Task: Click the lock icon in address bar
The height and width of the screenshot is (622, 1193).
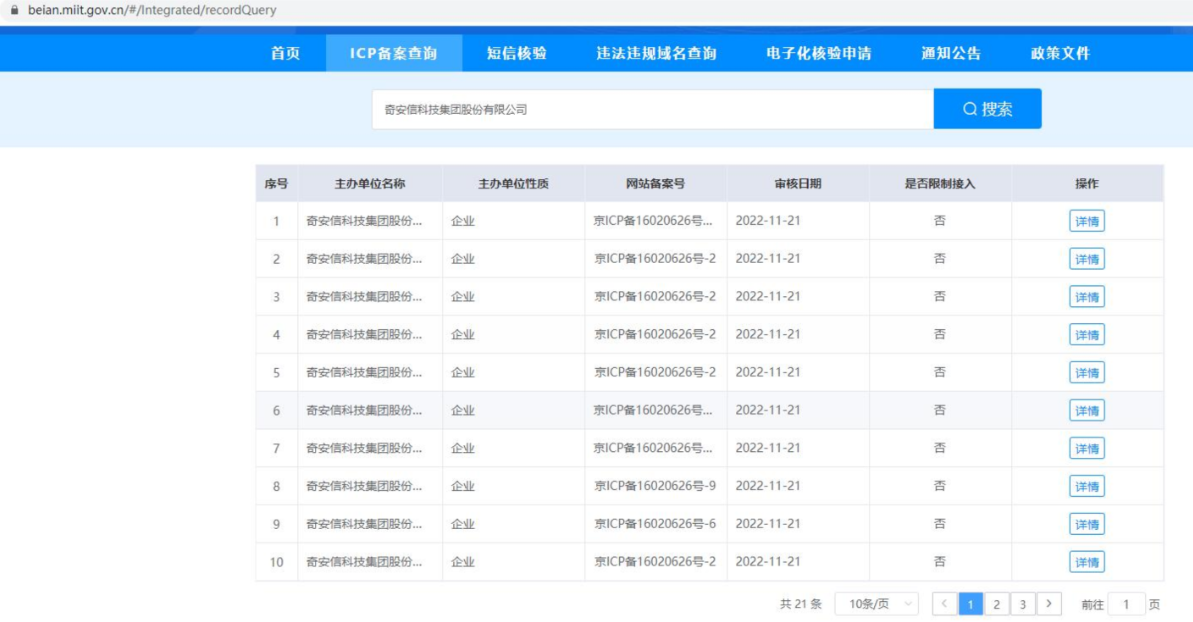Action: (x=14, y=10)
